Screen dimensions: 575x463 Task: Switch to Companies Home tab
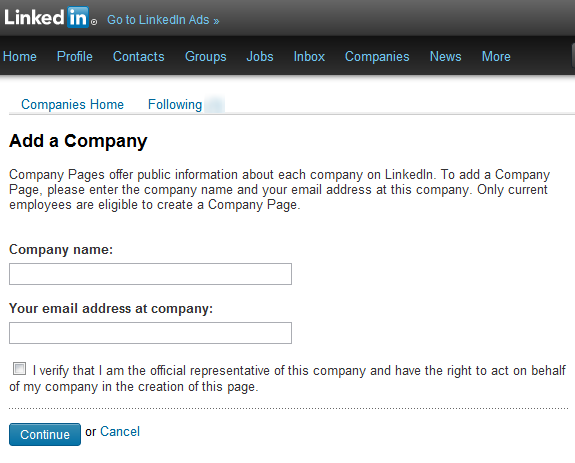click(72, 104)
